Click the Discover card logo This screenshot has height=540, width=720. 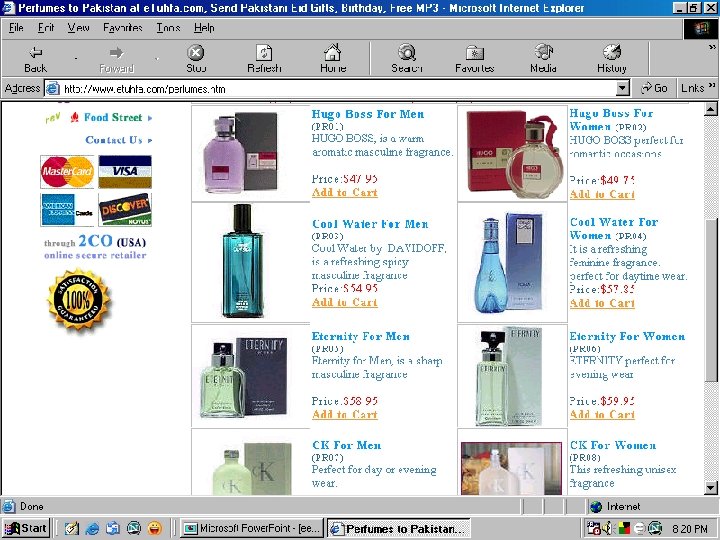(125, 210)
